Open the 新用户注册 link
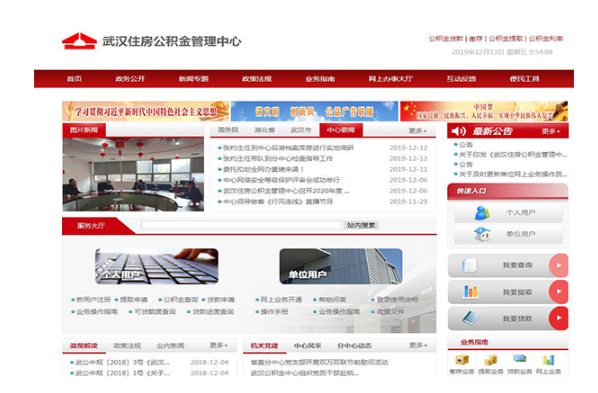The height and width of the screenshot is (393, 598). tap(93, 300)
